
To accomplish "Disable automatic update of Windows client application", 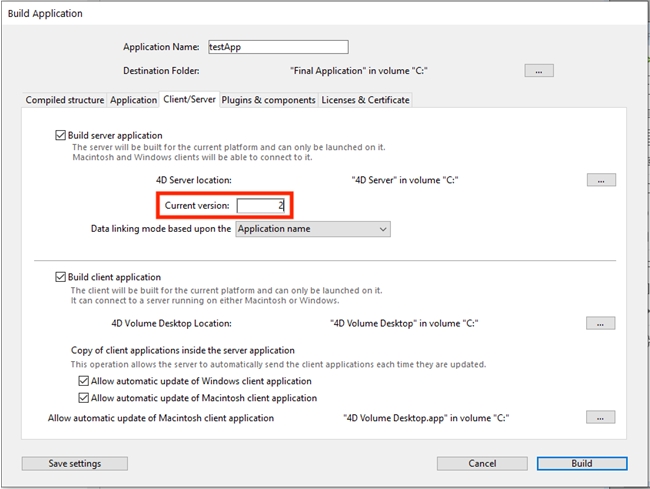I will coord(84,381).
